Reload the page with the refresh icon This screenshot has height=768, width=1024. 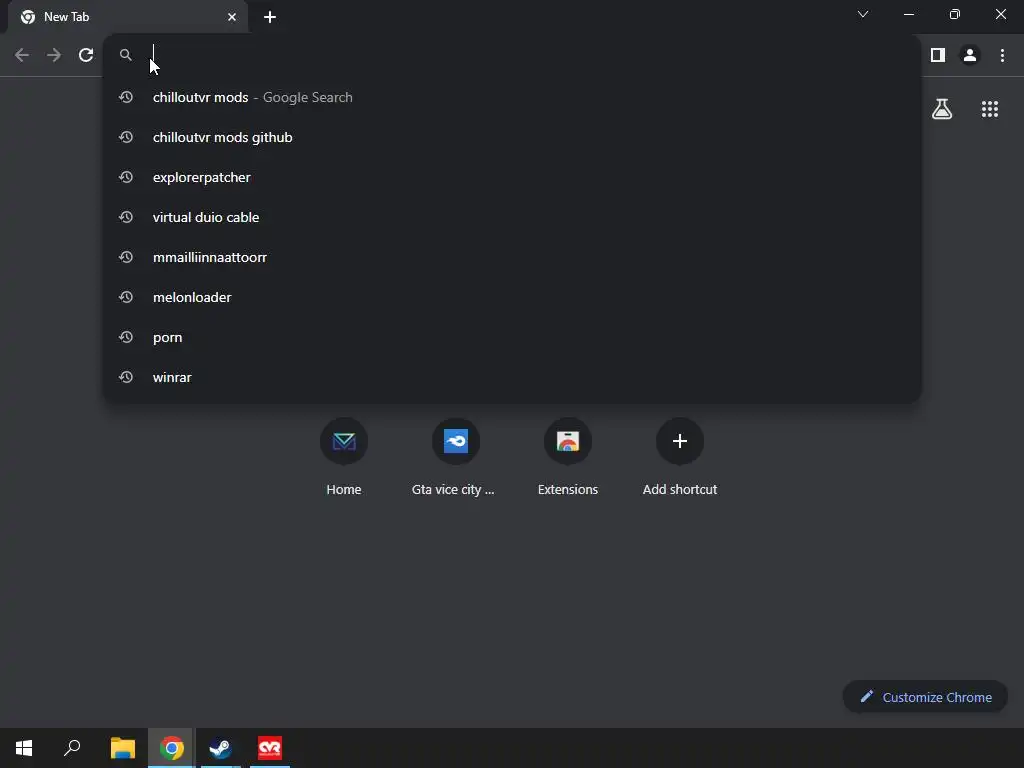pyautogui.click(x=86, y=56)
